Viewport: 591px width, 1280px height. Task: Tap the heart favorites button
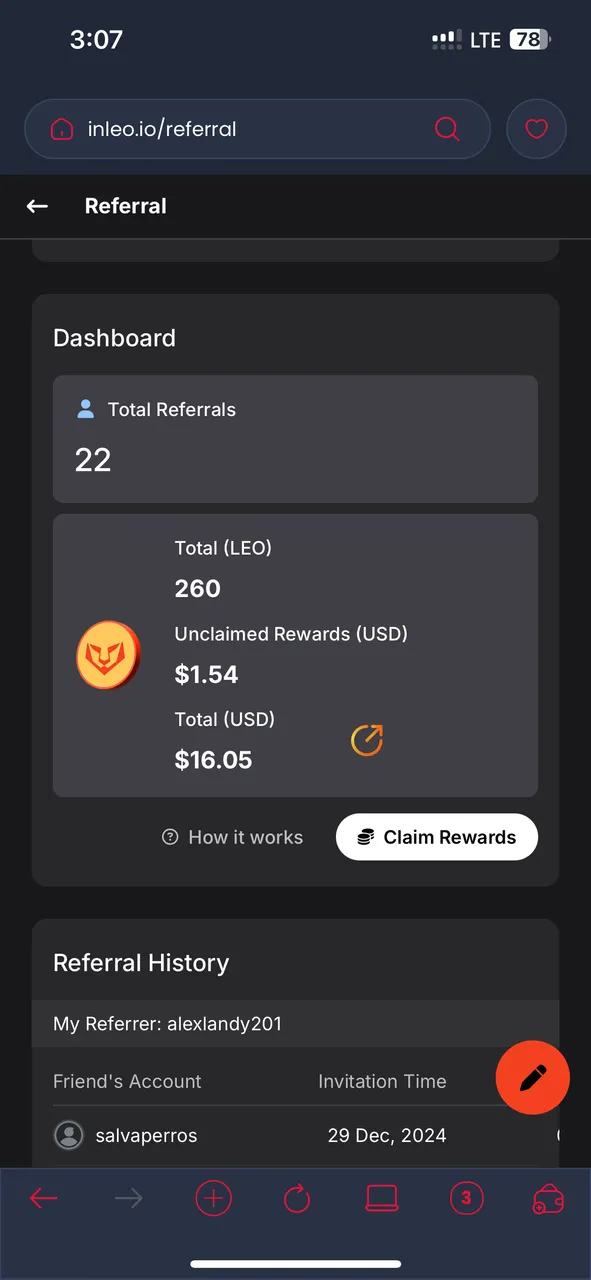pyautogui.click(x=537, y=129)
